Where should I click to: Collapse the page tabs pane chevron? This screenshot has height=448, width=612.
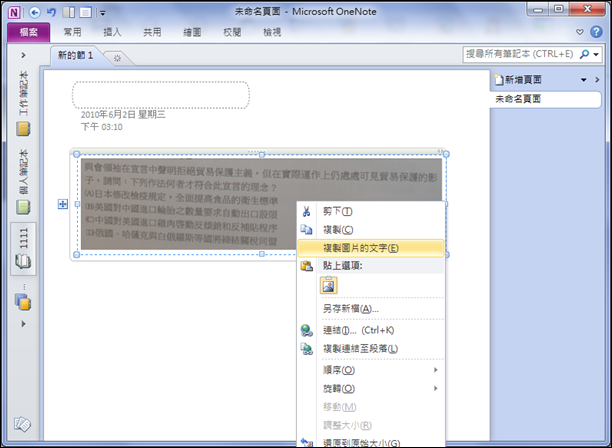(597, 80)
